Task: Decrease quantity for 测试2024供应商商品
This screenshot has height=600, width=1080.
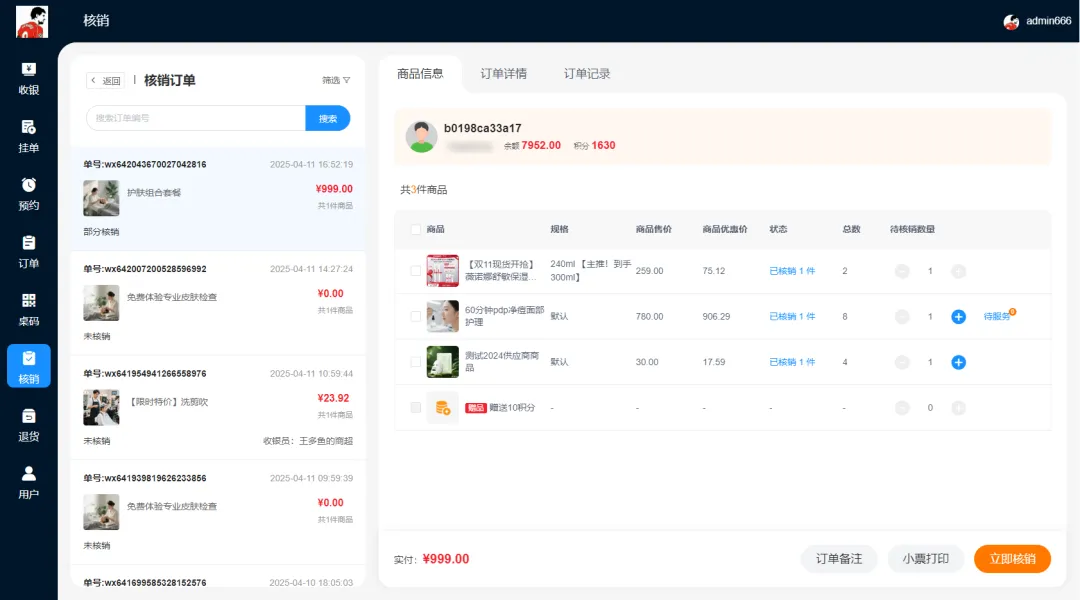Action: 902,362
